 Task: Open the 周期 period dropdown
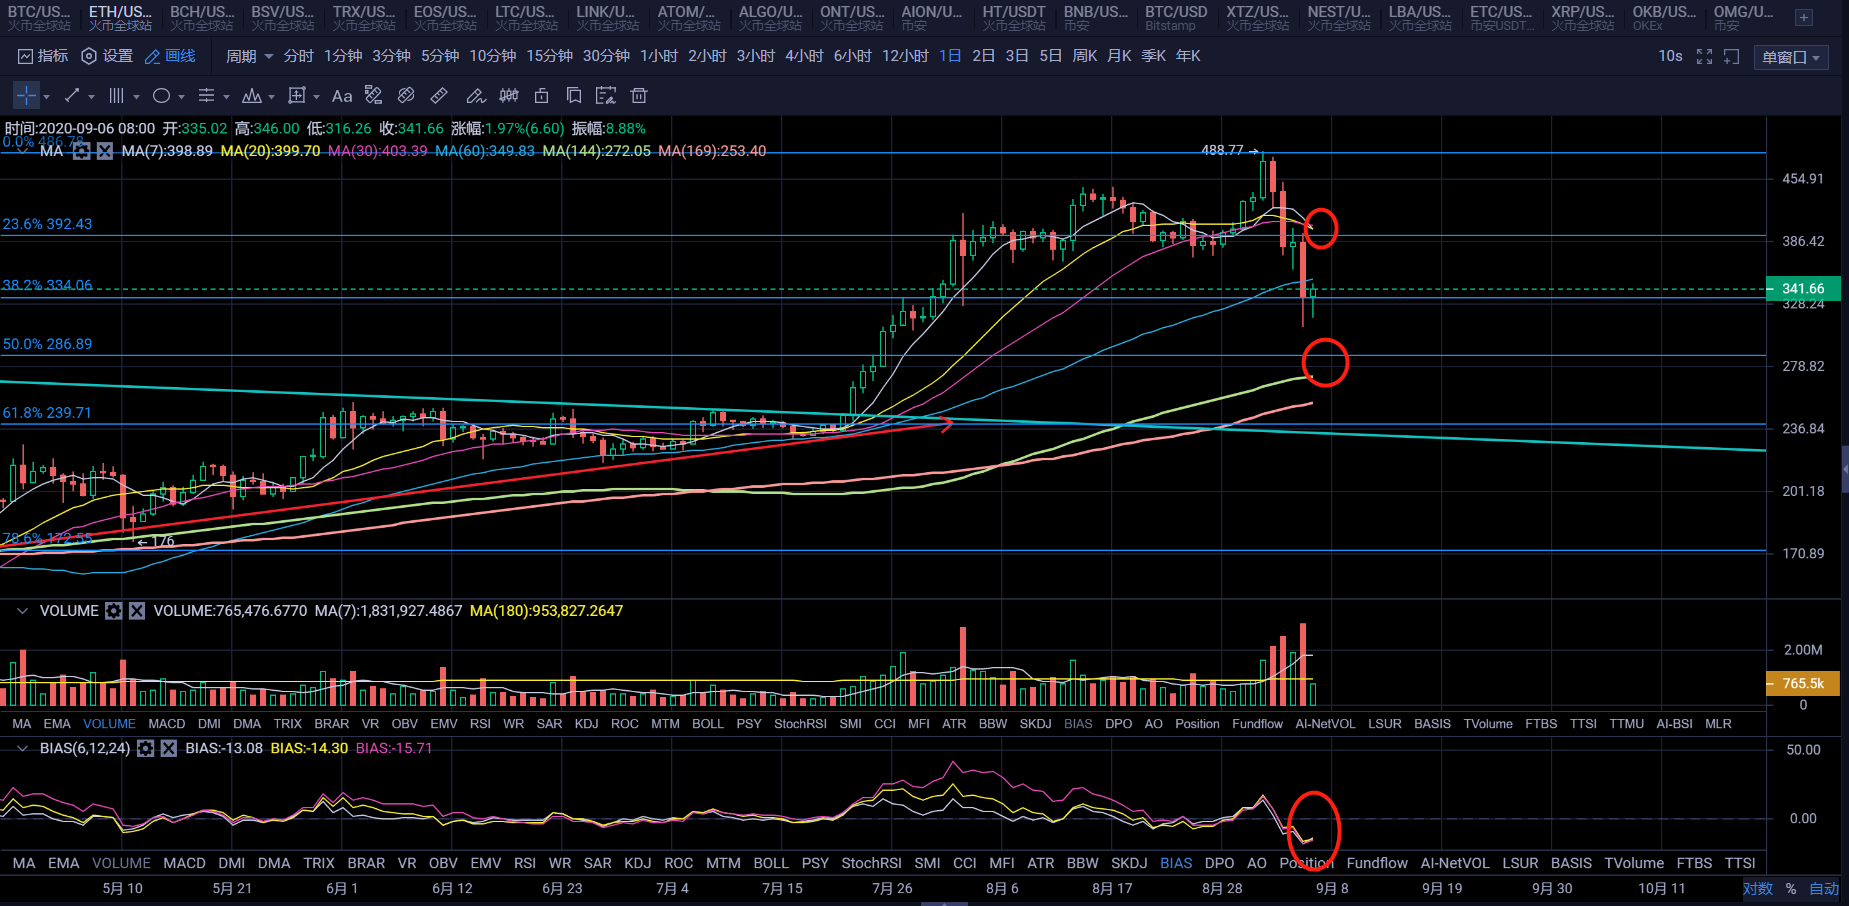tap(249, 56)
